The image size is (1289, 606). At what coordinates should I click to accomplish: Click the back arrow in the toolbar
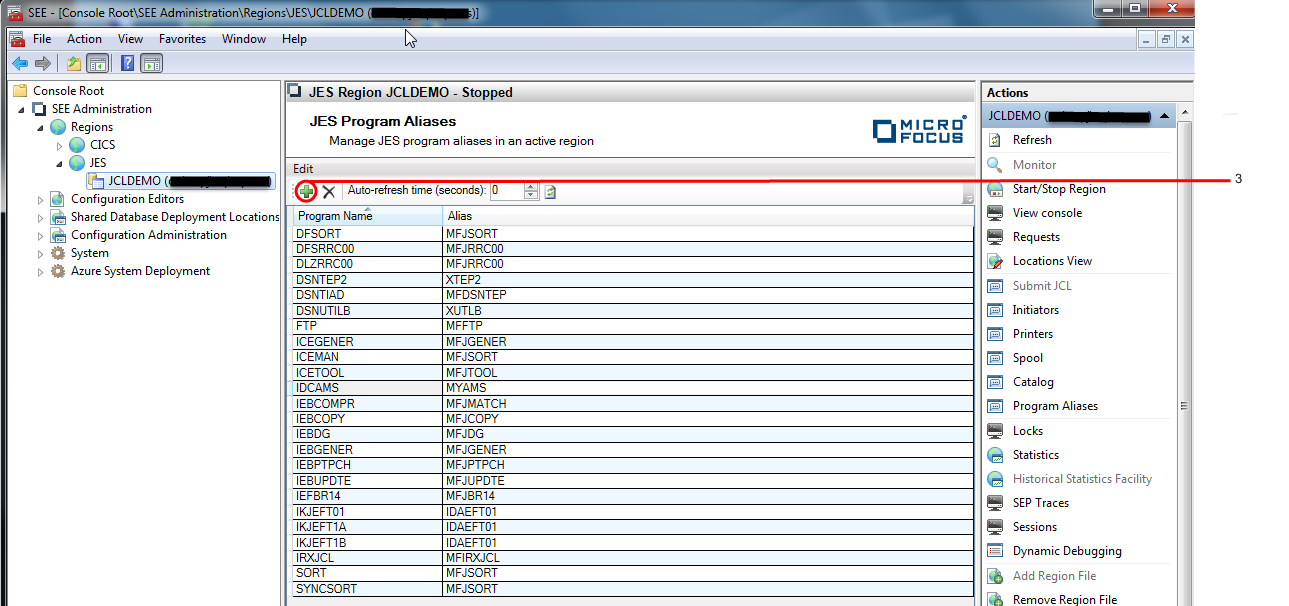click(x=19, y=64)
